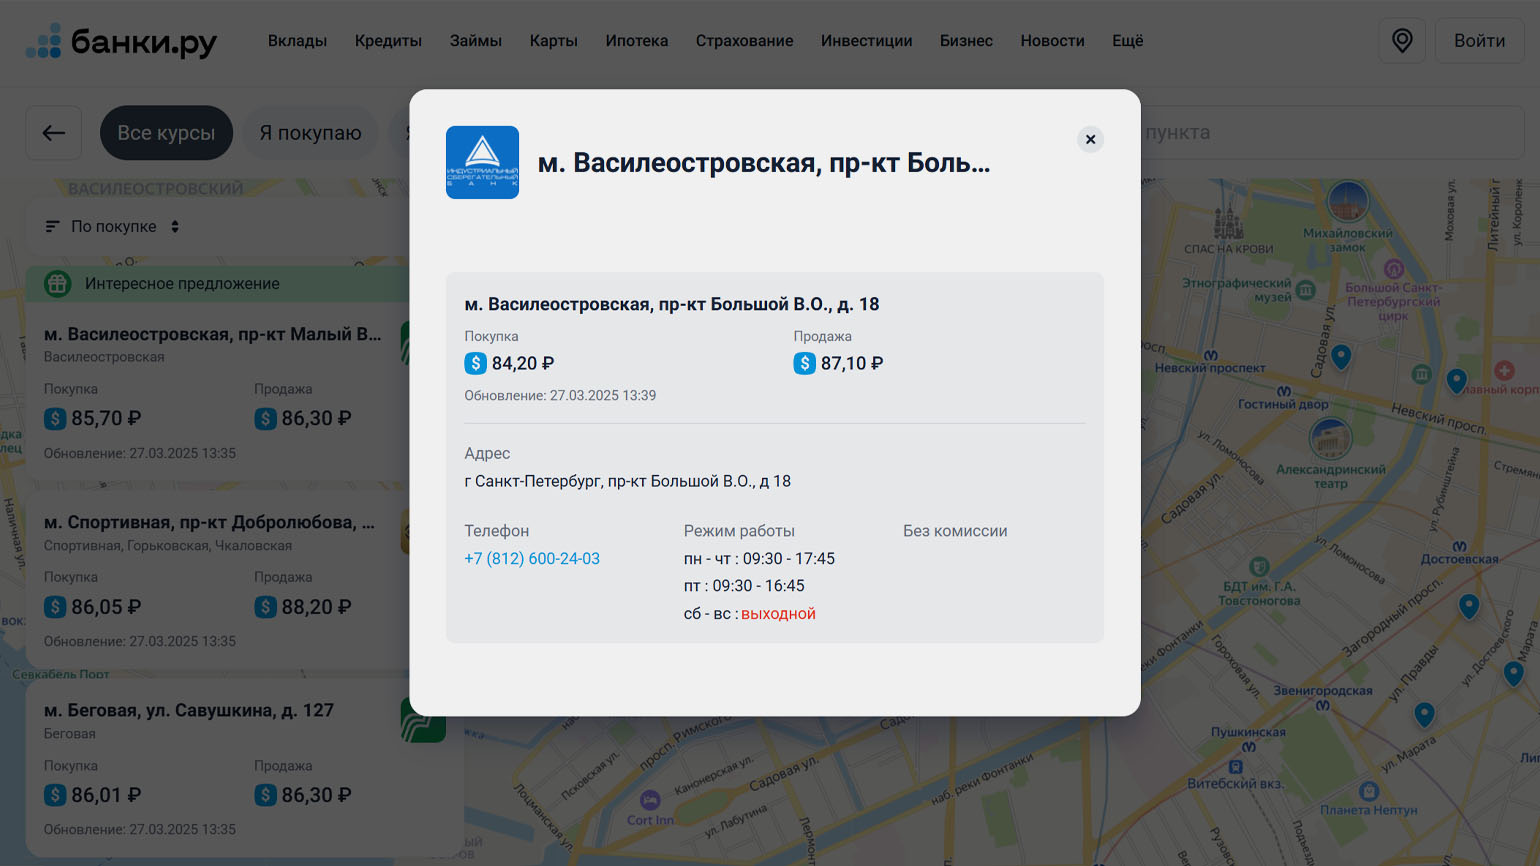1540x866 pixels.
Task: Click the Михайловский замок map icon
Action: pyautogui.click(x=1347, y=203)
